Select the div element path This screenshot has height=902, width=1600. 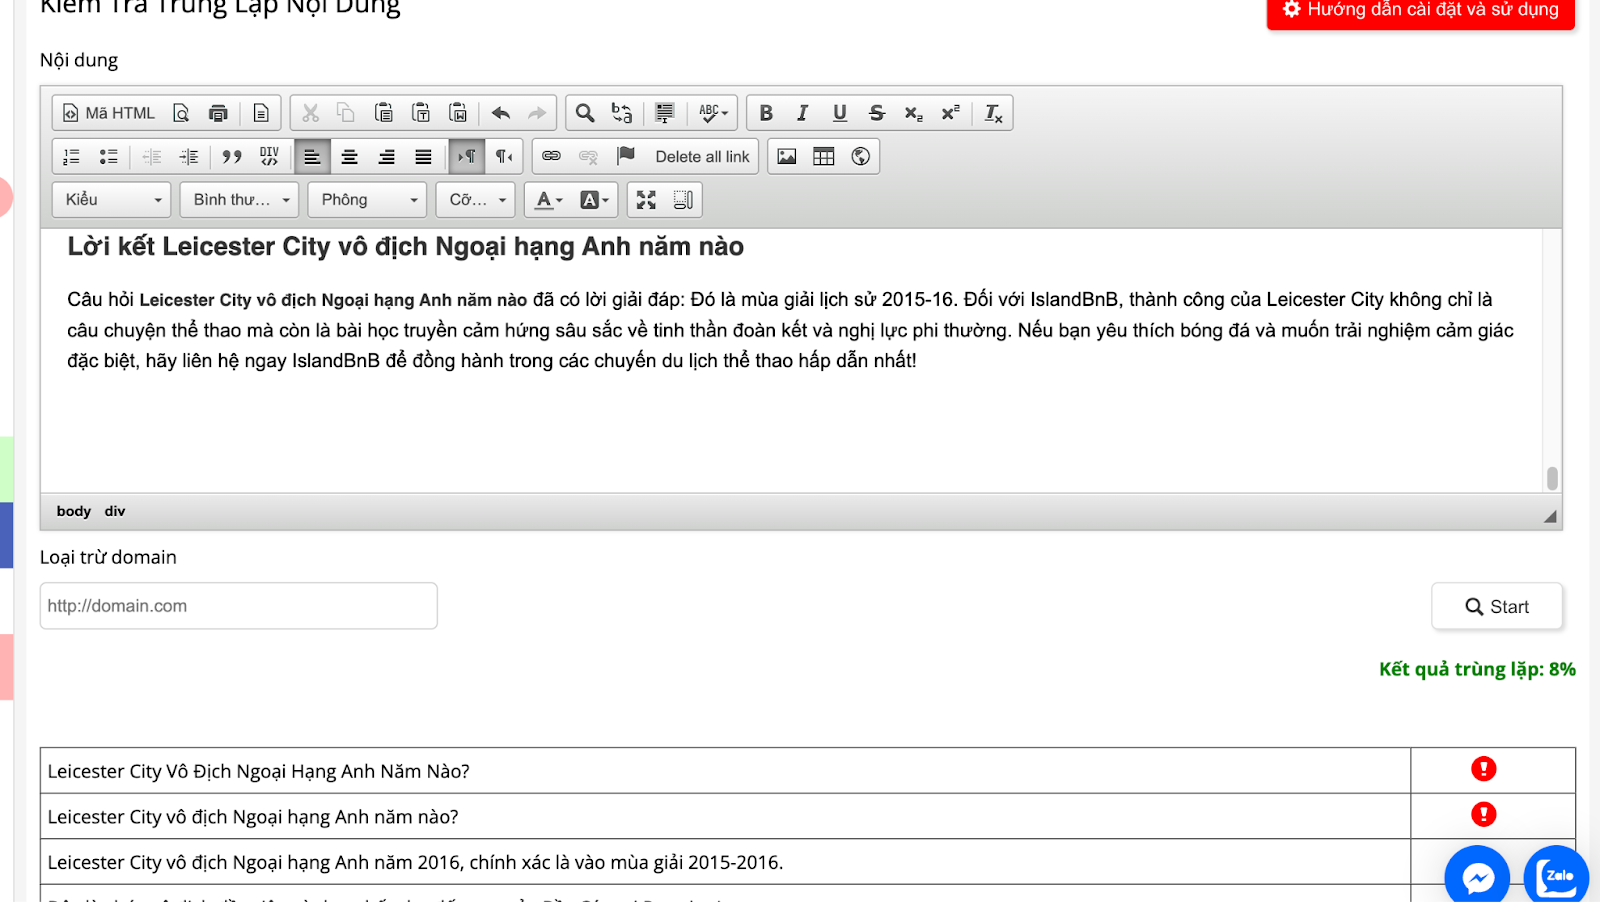[x=115, y=511]
